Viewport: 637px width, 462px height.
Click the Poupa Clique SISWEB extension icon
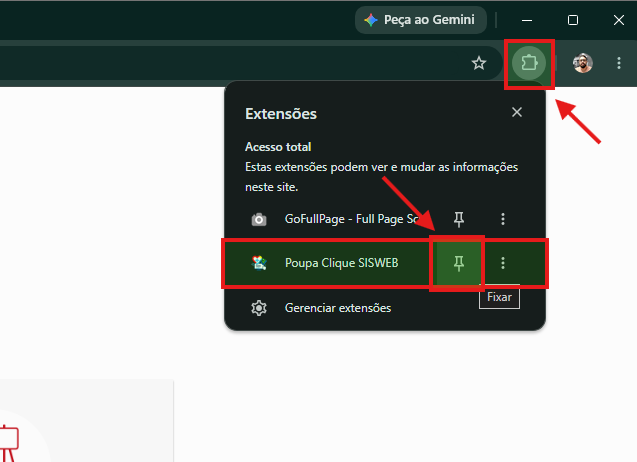(x=259, y=263)
